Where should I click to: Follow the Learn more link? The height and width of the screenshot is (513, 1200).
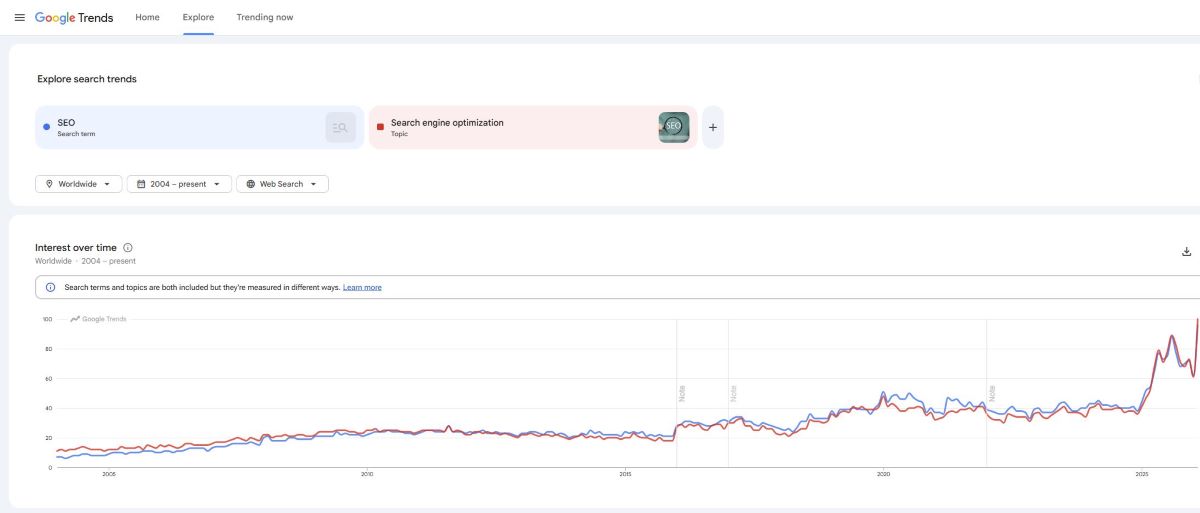click(362, 287)
